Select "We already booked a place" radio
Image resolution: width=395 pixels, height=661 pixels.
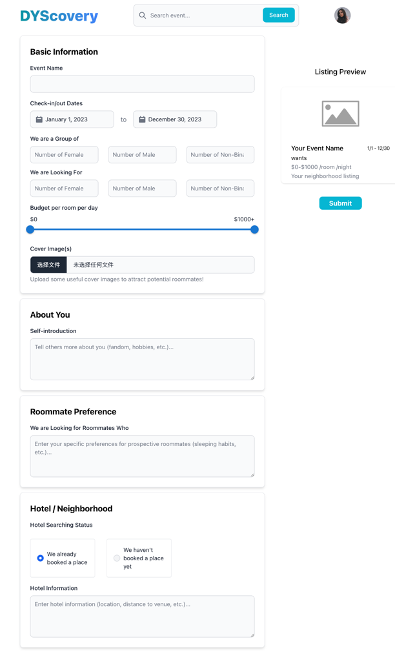(40, 558)
